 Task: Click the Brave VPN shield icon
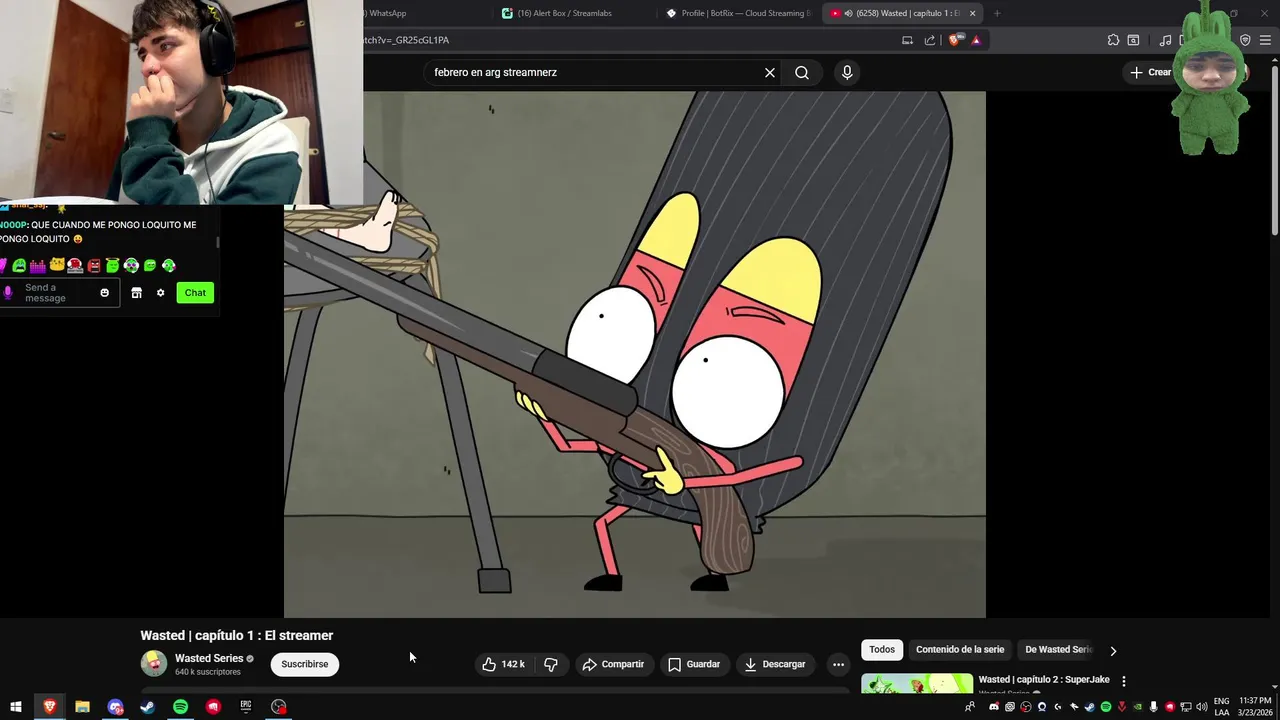point(1245,40)
